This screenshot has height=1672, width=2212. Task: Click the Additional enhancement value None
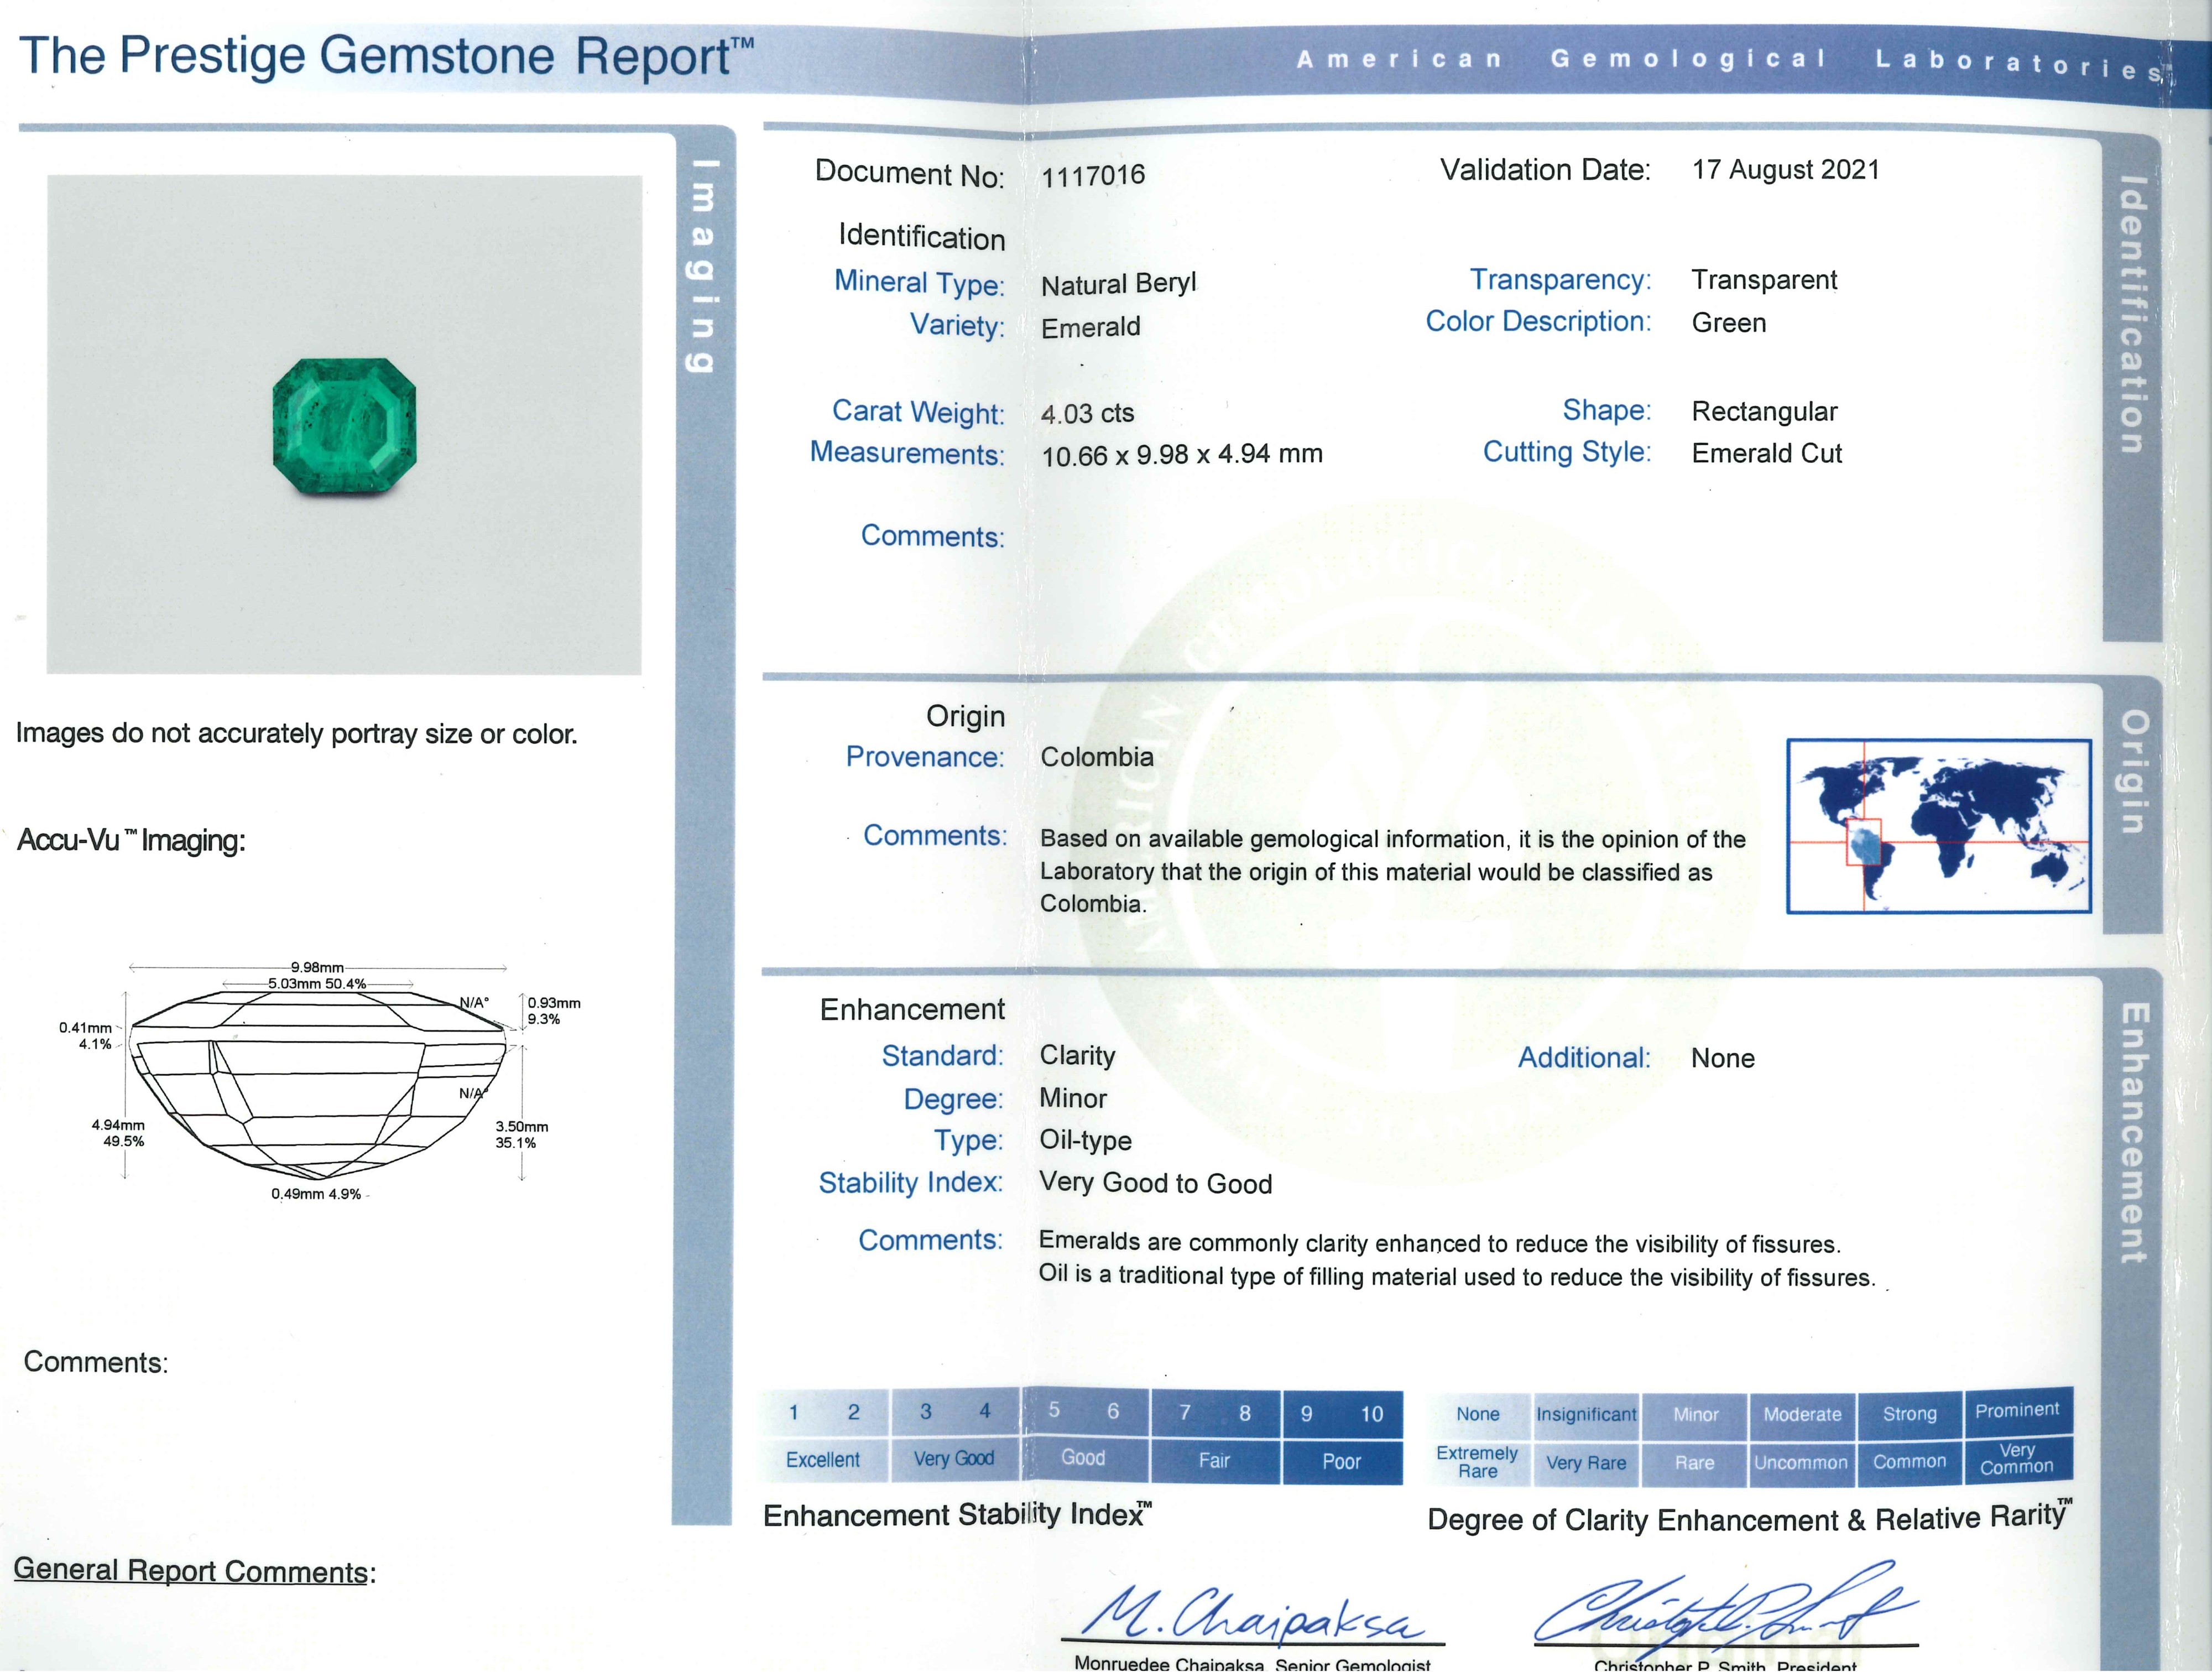pyautogui.click(x=1722, y=1058)
